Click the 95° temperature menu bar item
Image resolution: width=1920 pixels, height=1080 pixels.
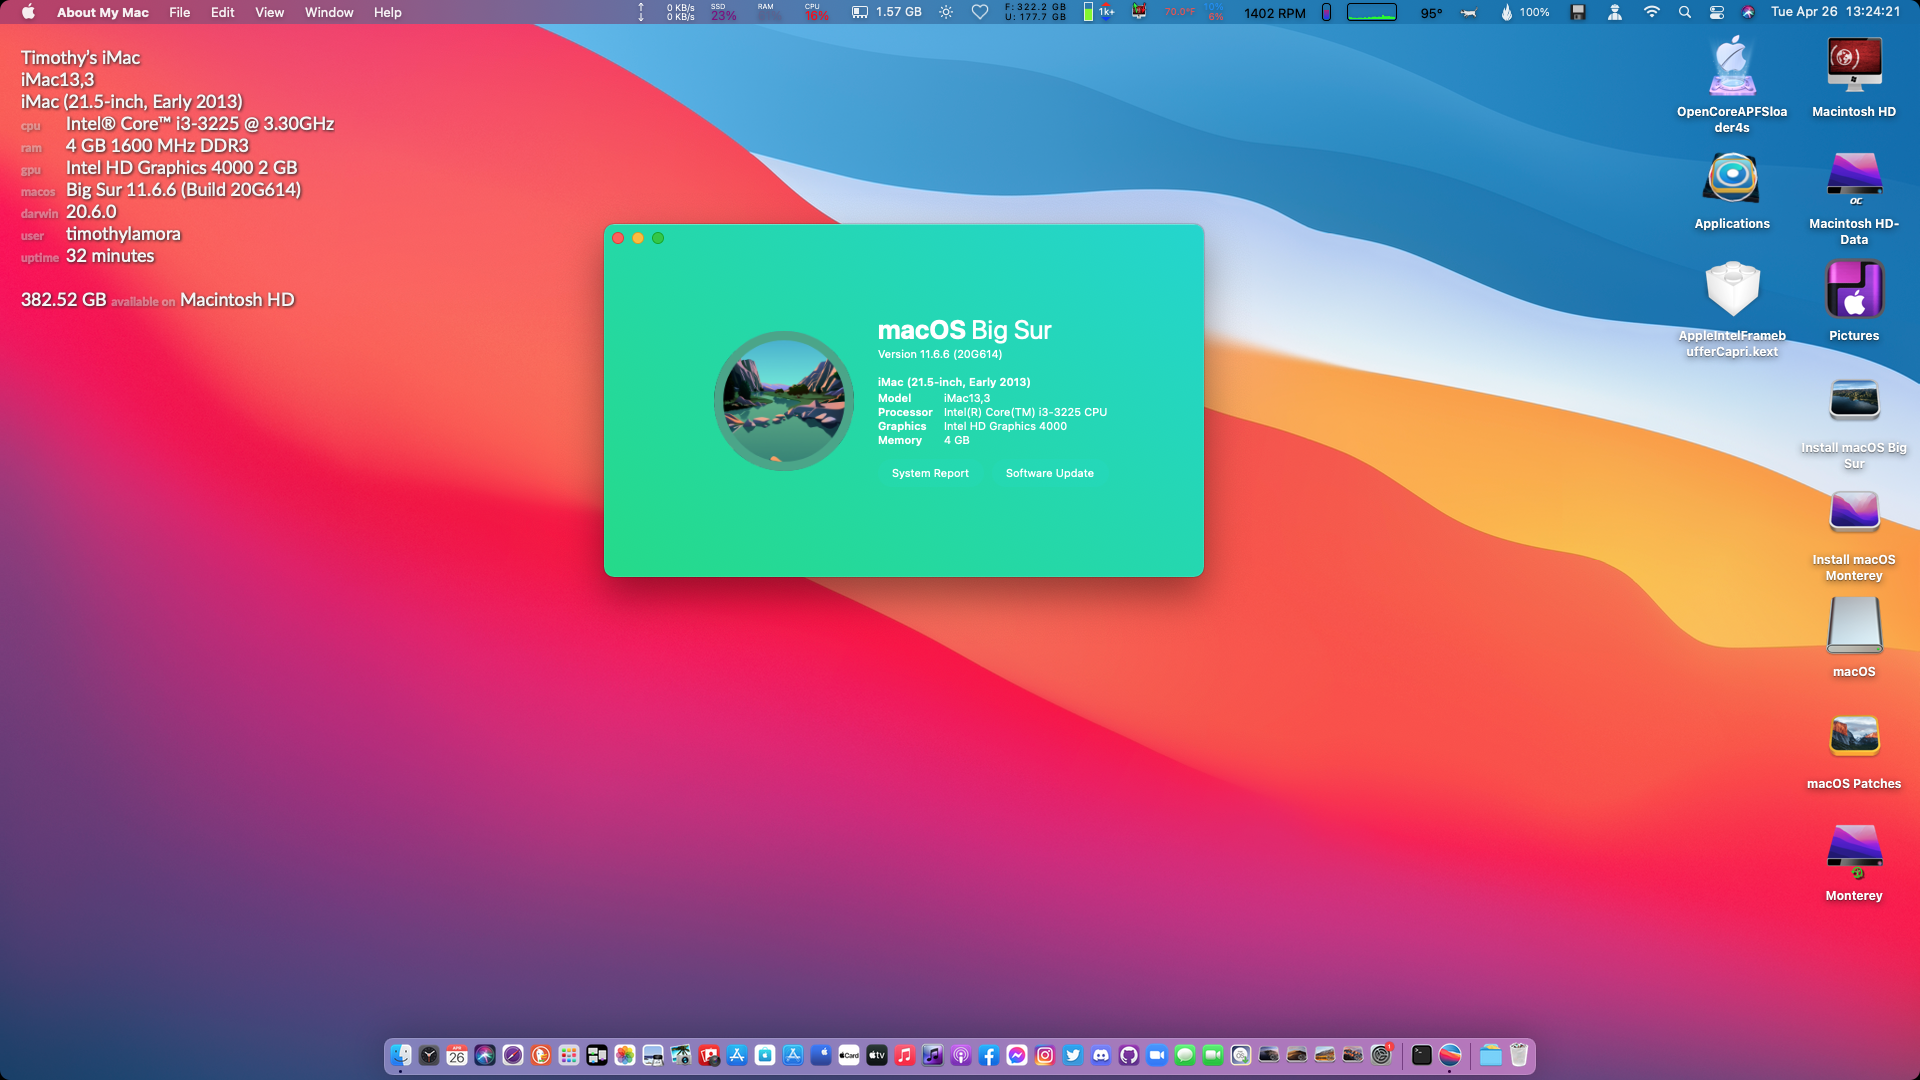(x=1431, y=12)
